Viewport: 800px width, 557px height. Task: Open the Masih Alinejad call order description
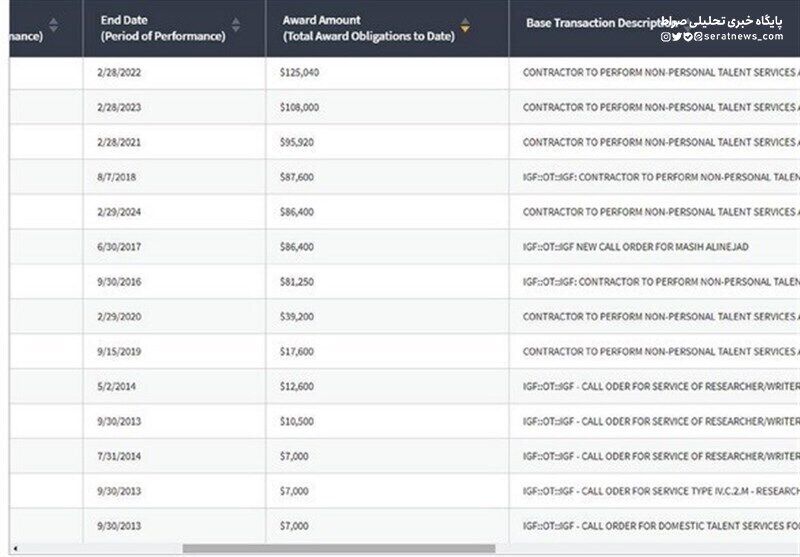(x=635, y=247)
